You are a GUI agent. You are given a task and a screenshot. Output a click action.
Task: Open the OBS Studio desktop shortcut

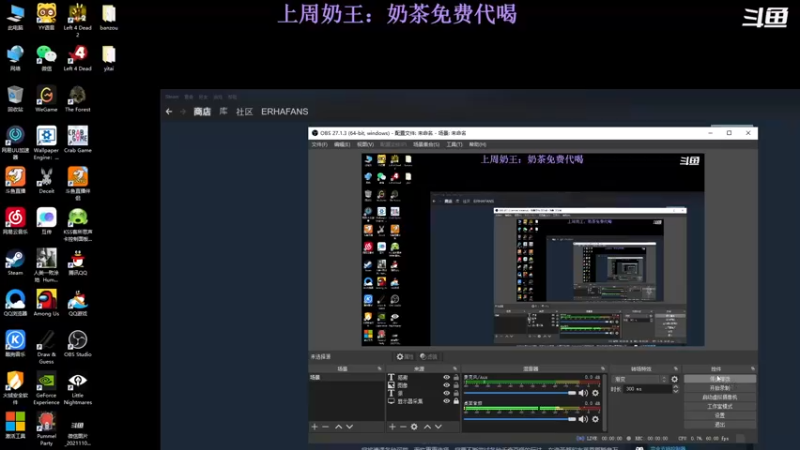pos(78,343)
